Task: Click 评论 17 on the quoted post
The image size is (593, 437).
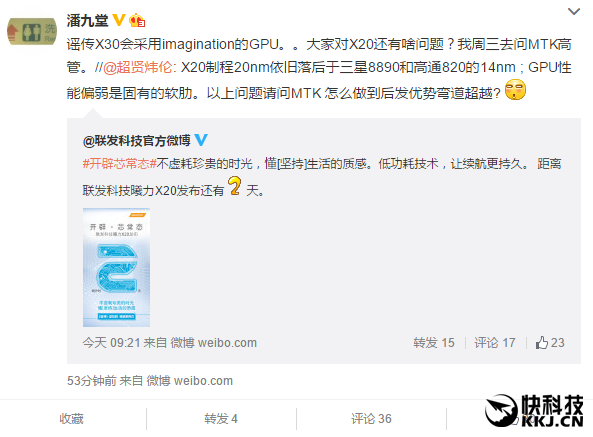Action: pyautogui.click(x=495, y=343)
